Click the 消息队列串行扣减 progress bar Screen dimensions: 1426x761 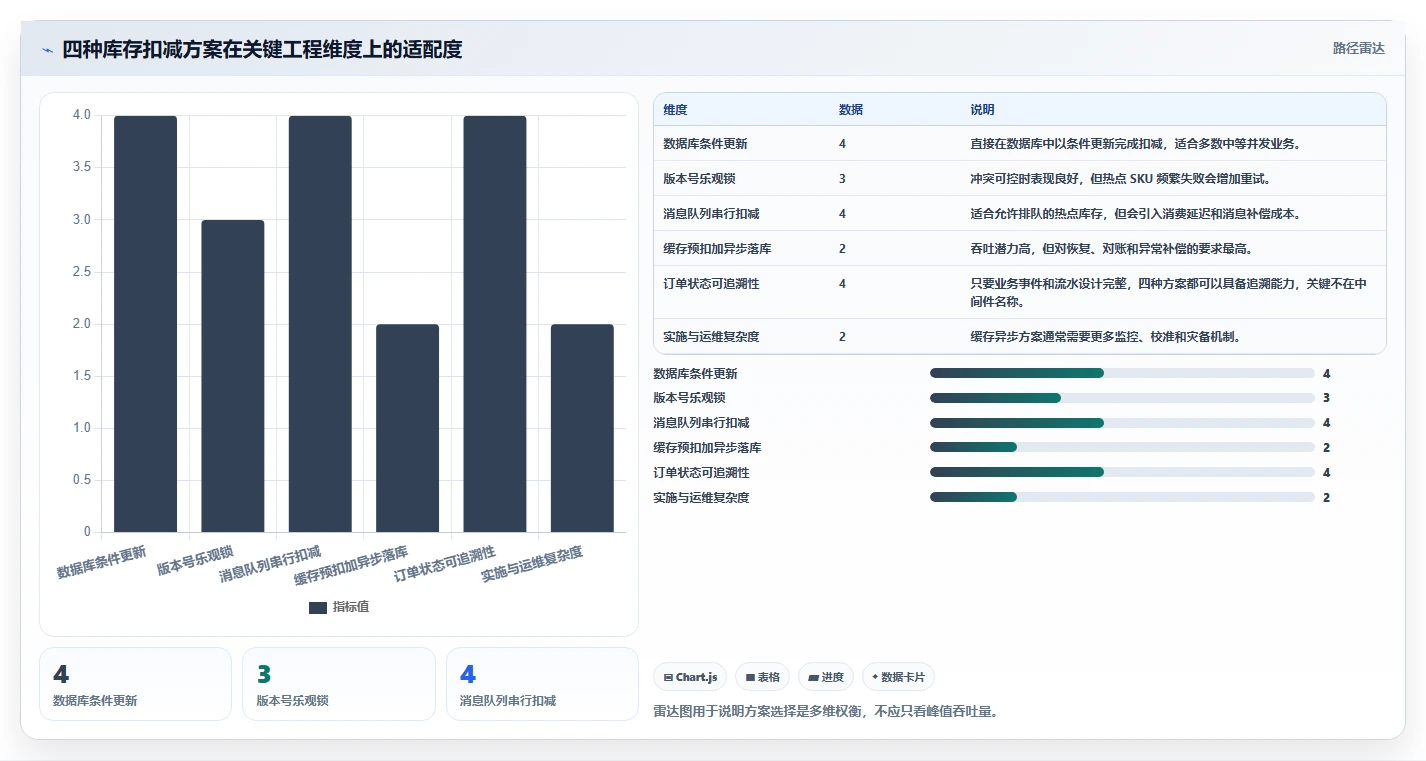point(1122,423)
